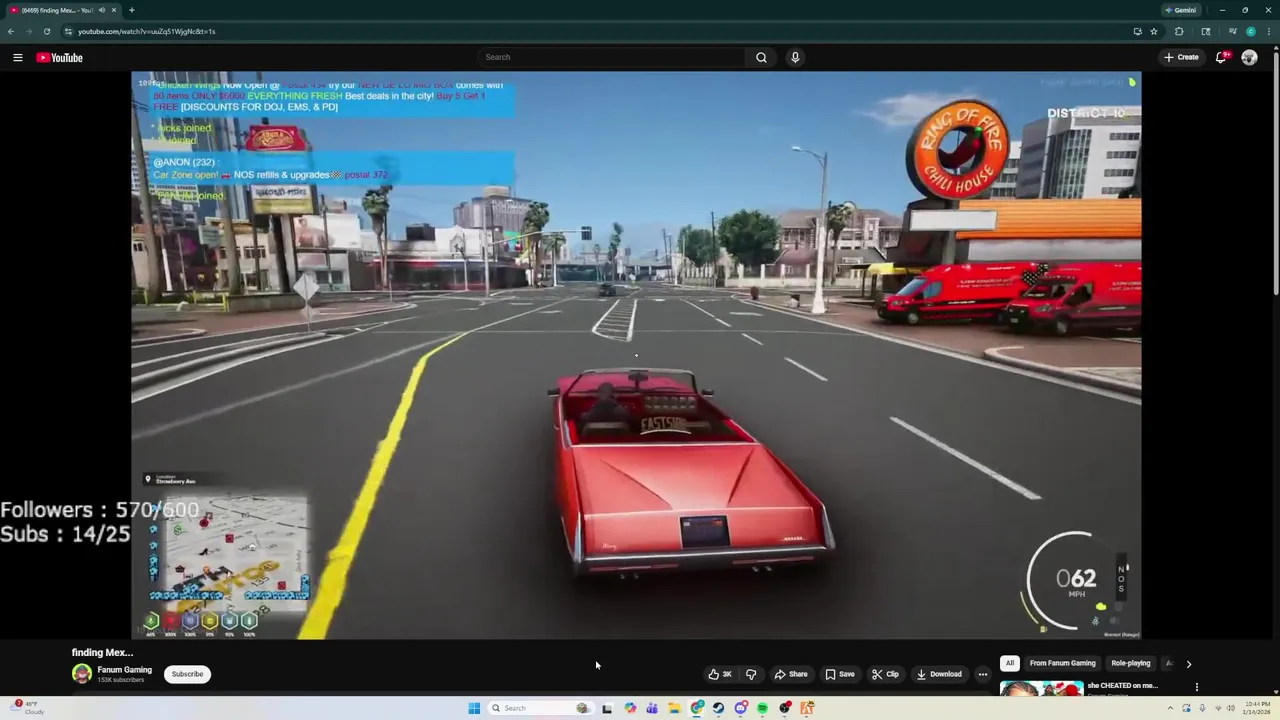Viewport: 1280px width, 720px height.
Task: Click the search magnifier button
Action: tap(761, 57)
